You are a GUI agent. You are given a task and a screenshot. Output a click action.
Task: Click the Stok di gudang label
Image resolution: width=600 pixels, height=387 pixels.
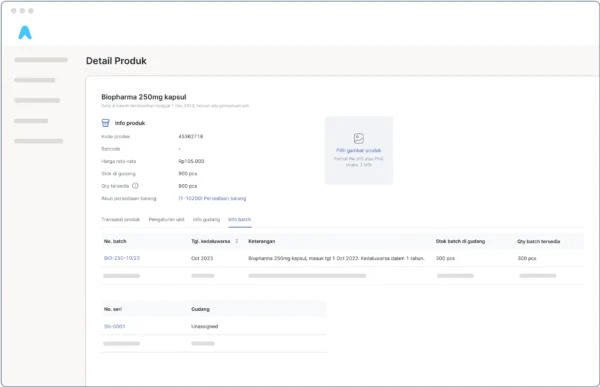[x=118, y=173]
